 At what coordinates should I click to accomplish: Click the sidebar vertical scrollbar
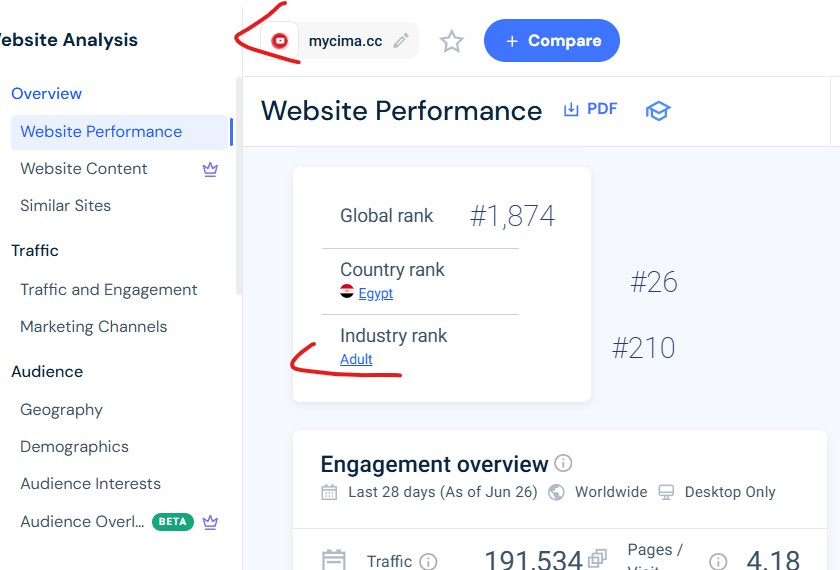[x=239, y=185]
